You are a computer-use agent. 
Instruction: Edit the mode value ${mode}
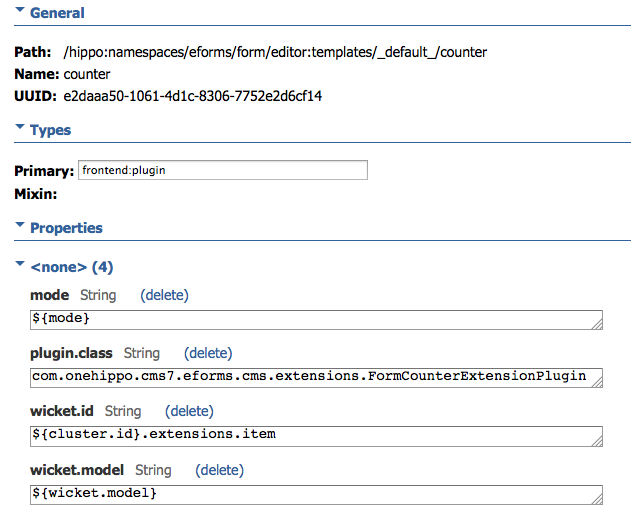pos(316,320)
